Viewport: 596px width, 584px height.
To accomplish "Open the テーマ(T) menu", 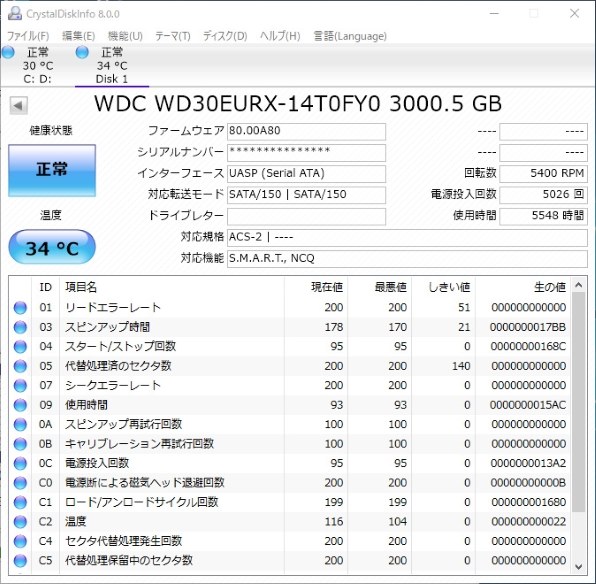I will [173, 36].
